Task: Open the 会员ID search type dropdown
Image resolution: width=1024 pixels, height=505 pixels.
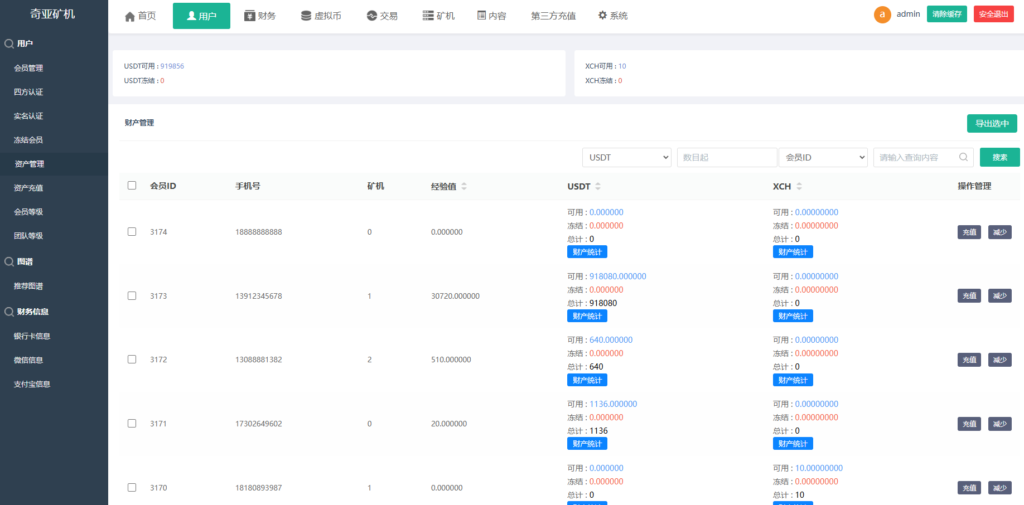Action: [823, 157]
